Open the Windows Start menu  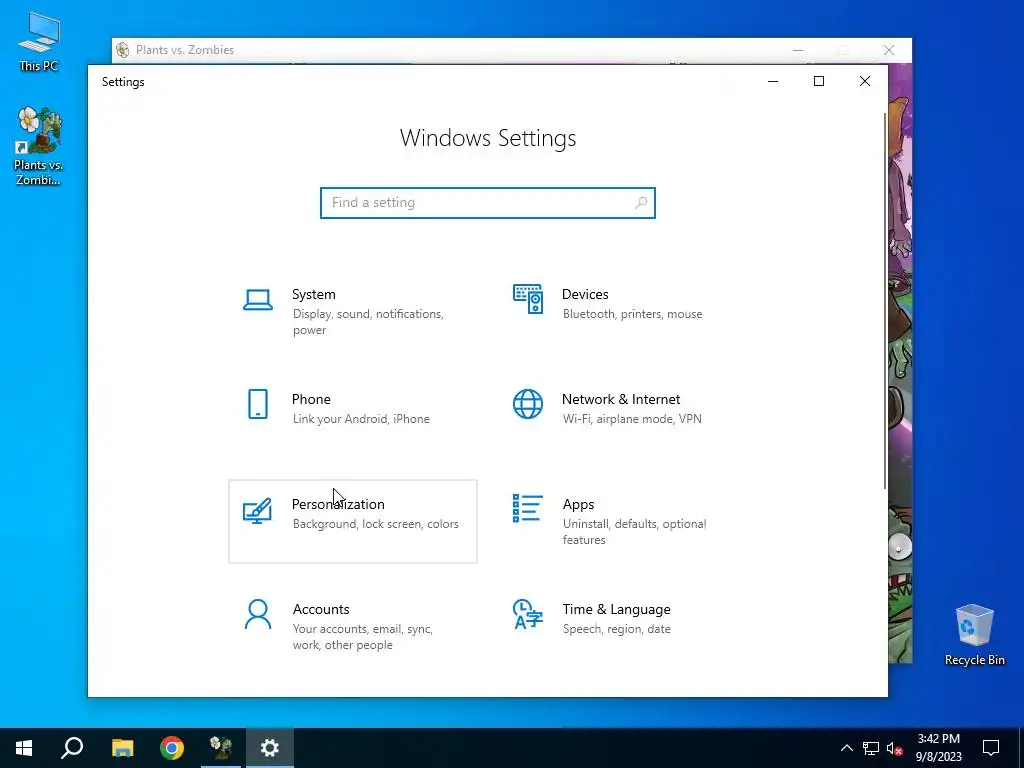(24, 748)
